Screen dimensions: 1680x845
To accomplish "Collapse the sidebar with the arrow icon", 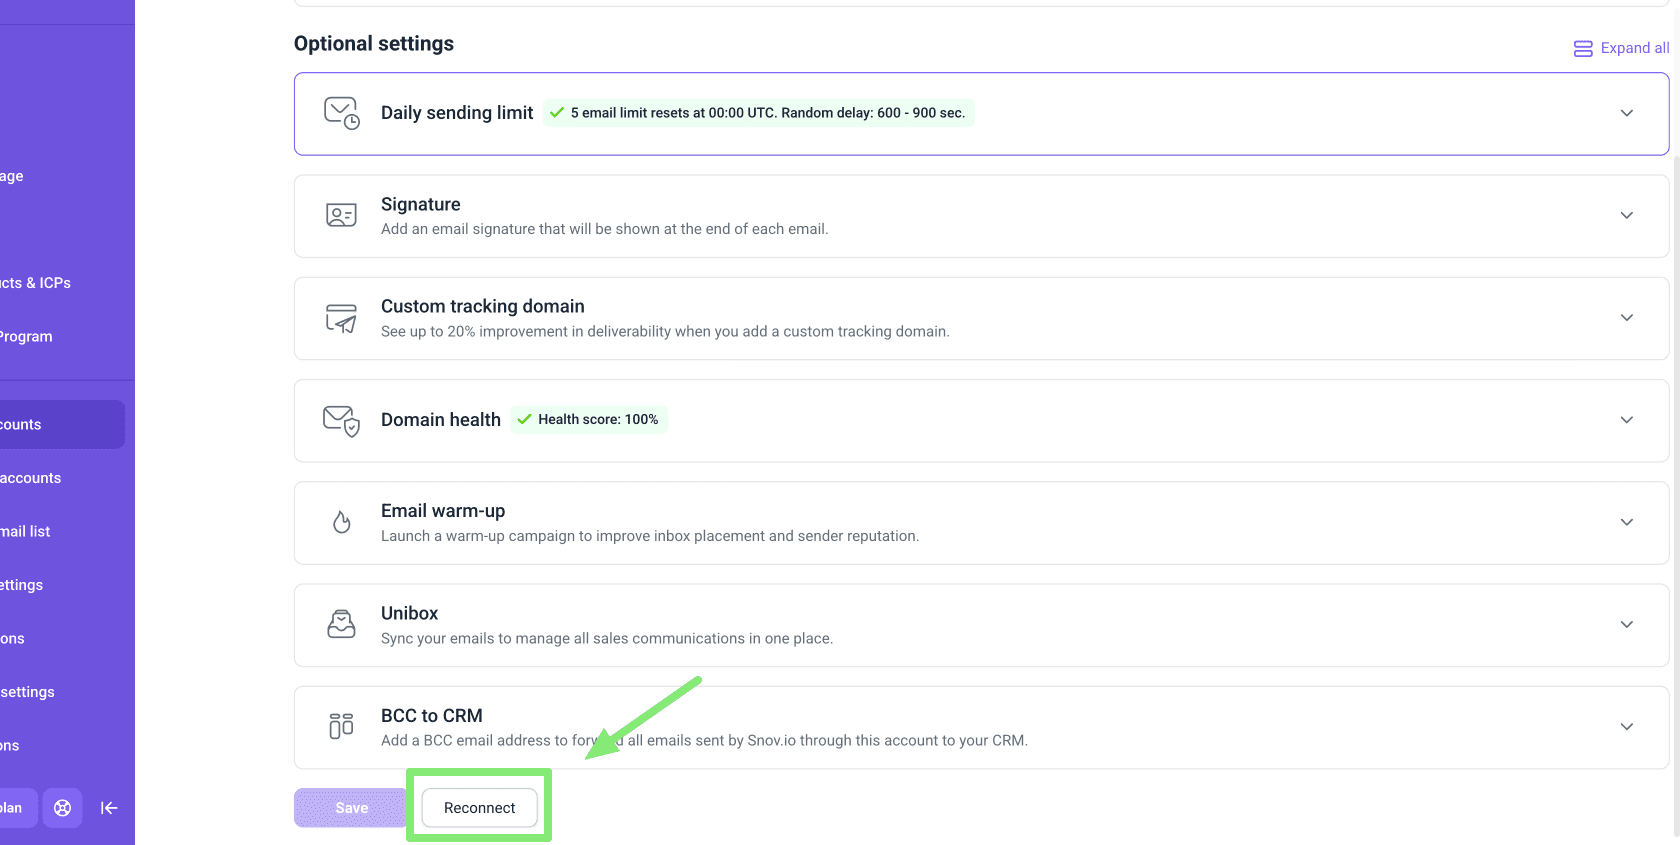I will coord(109,808).
